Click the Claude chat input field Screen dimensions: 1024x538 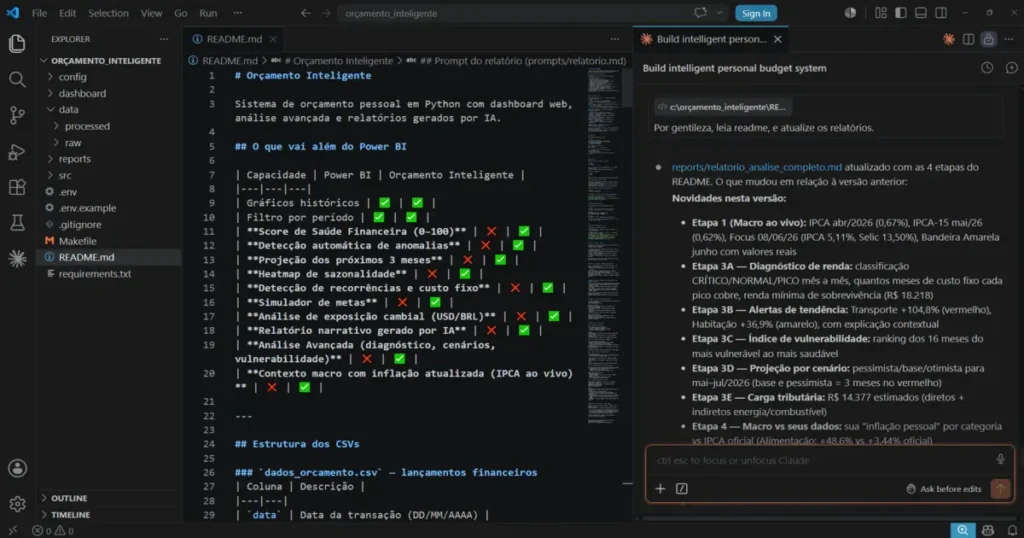click(822, 460)
